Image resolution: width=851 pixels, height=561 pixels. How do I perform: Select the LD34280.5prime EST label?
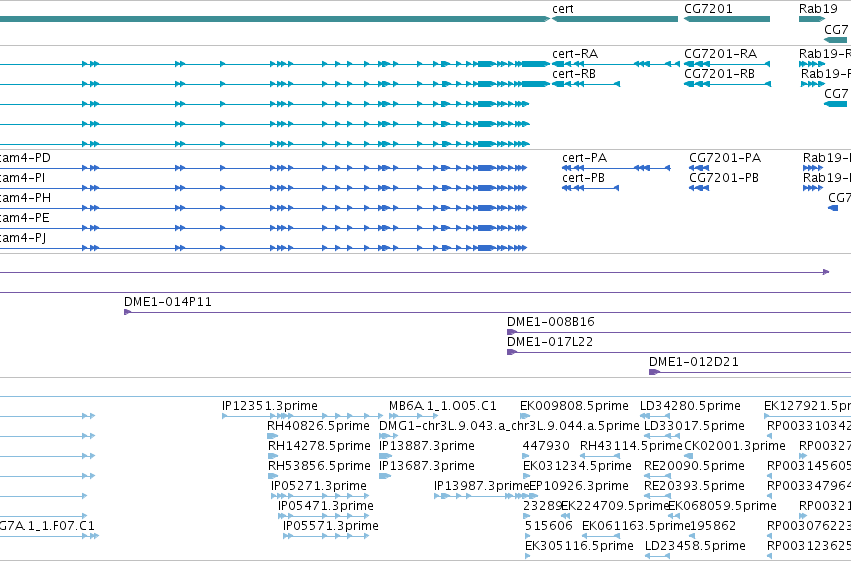(690, 406)
